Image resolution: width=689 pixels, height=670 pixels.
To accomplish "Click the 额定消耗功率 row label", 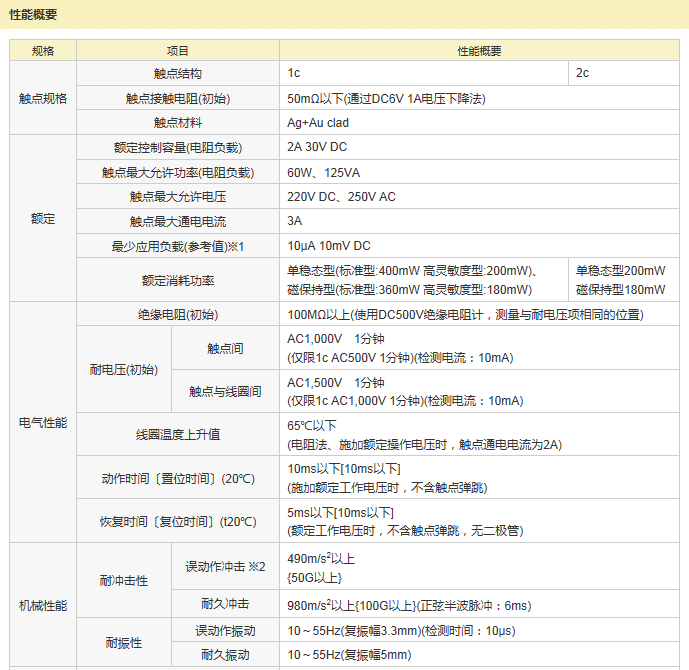I will [178, 280].
